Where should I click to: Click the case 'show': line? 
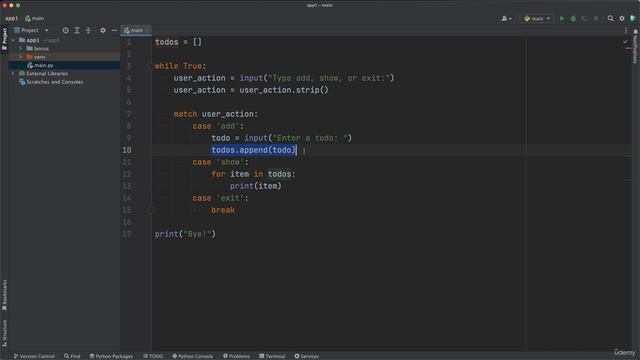coord(220,162)
